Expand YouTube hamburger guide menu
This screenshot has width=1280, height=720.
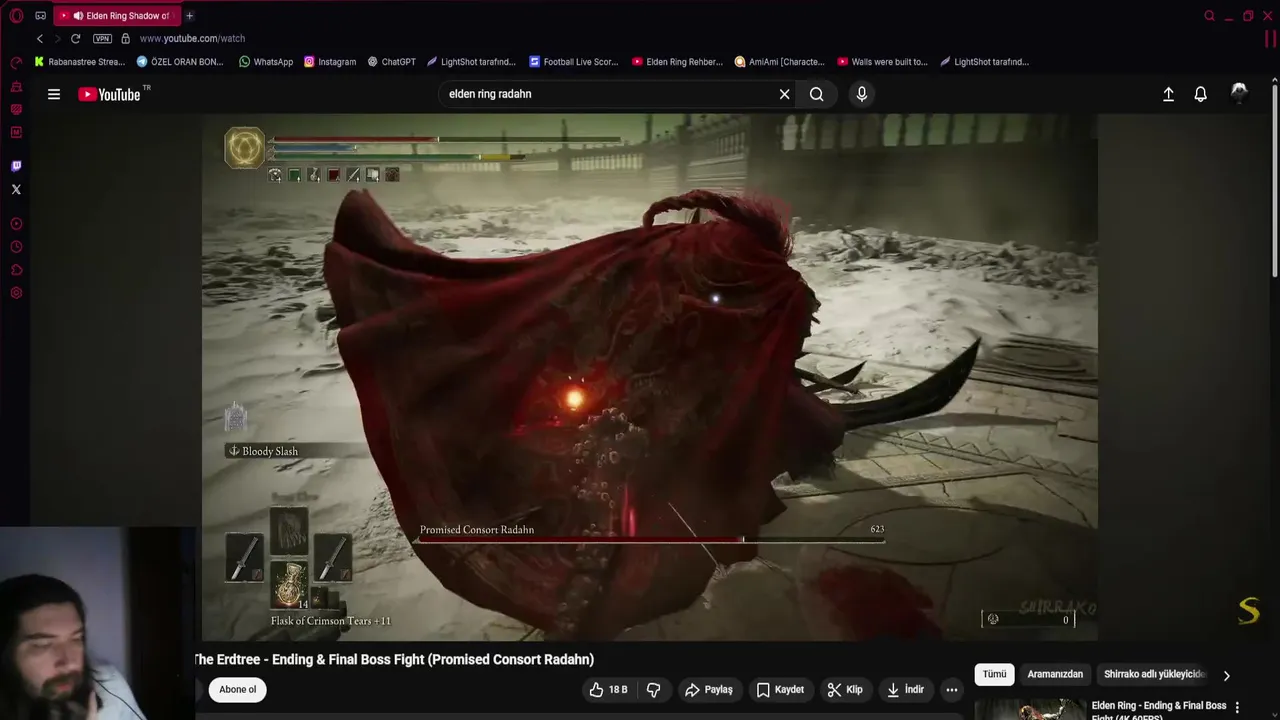pyautogui.click(x=54, y=94)
